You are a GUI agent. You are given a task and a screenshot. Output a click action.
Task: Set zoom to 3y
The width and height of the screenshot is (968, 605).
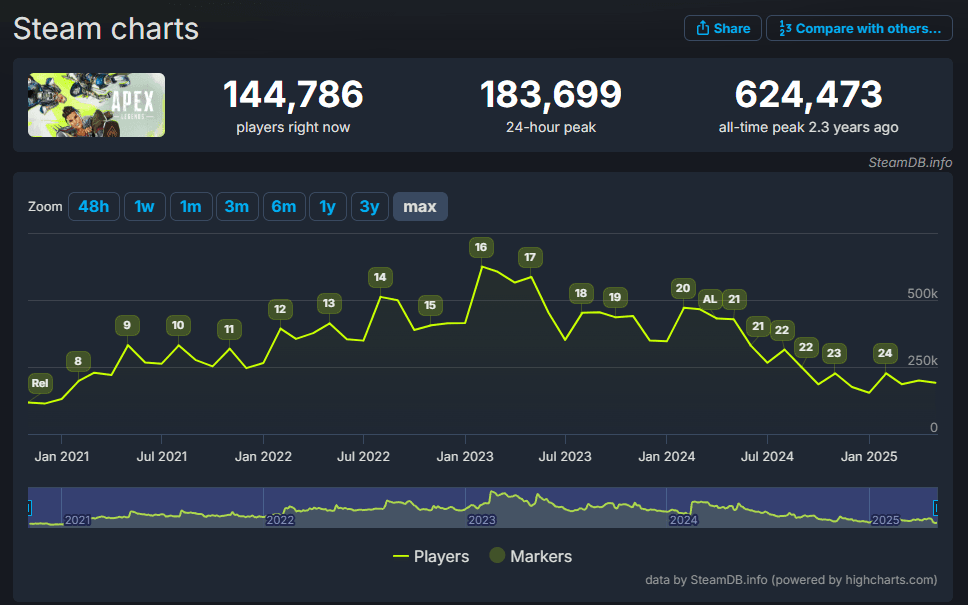coord(370,206)
